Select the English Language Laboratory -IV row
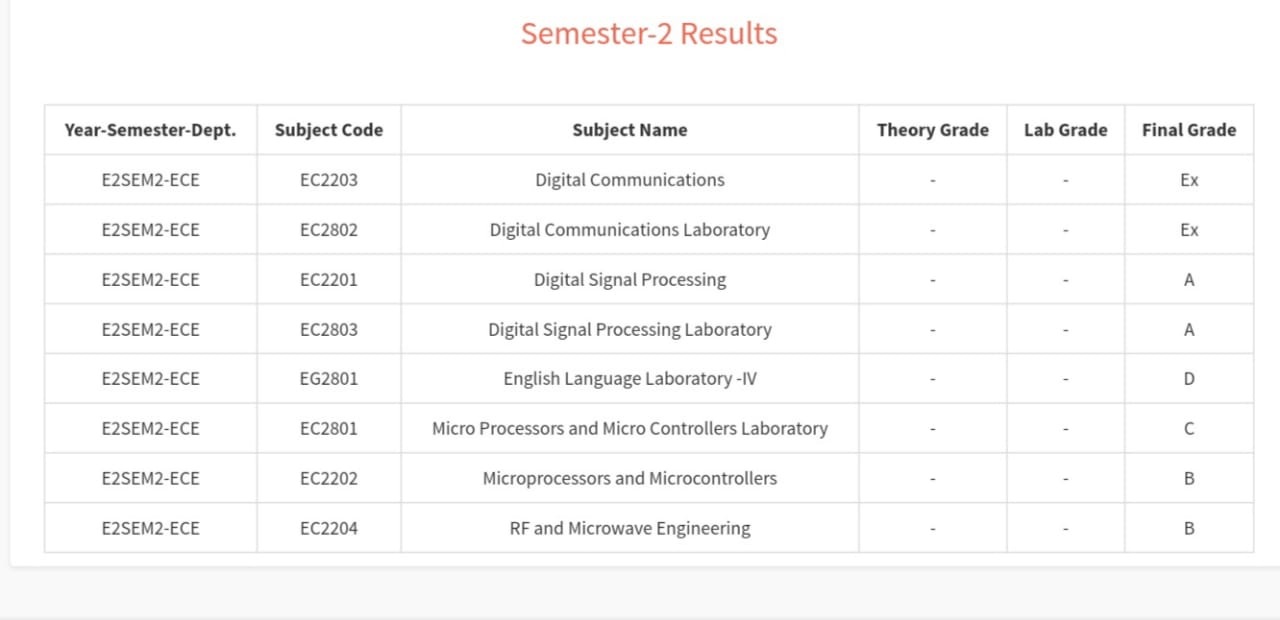Screen dimensions: 1280x620 pyautogui.click(x=649, y=379)
